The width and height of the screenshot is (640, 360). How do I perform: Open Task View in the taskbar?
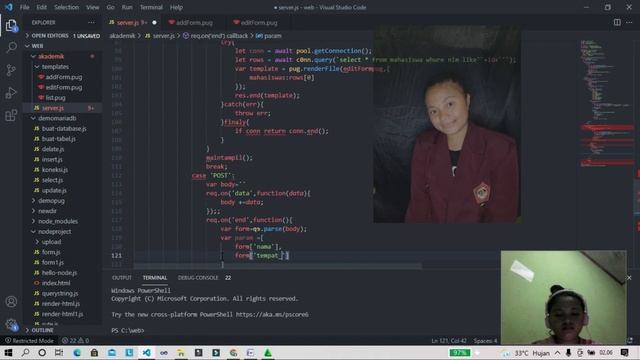59,353
